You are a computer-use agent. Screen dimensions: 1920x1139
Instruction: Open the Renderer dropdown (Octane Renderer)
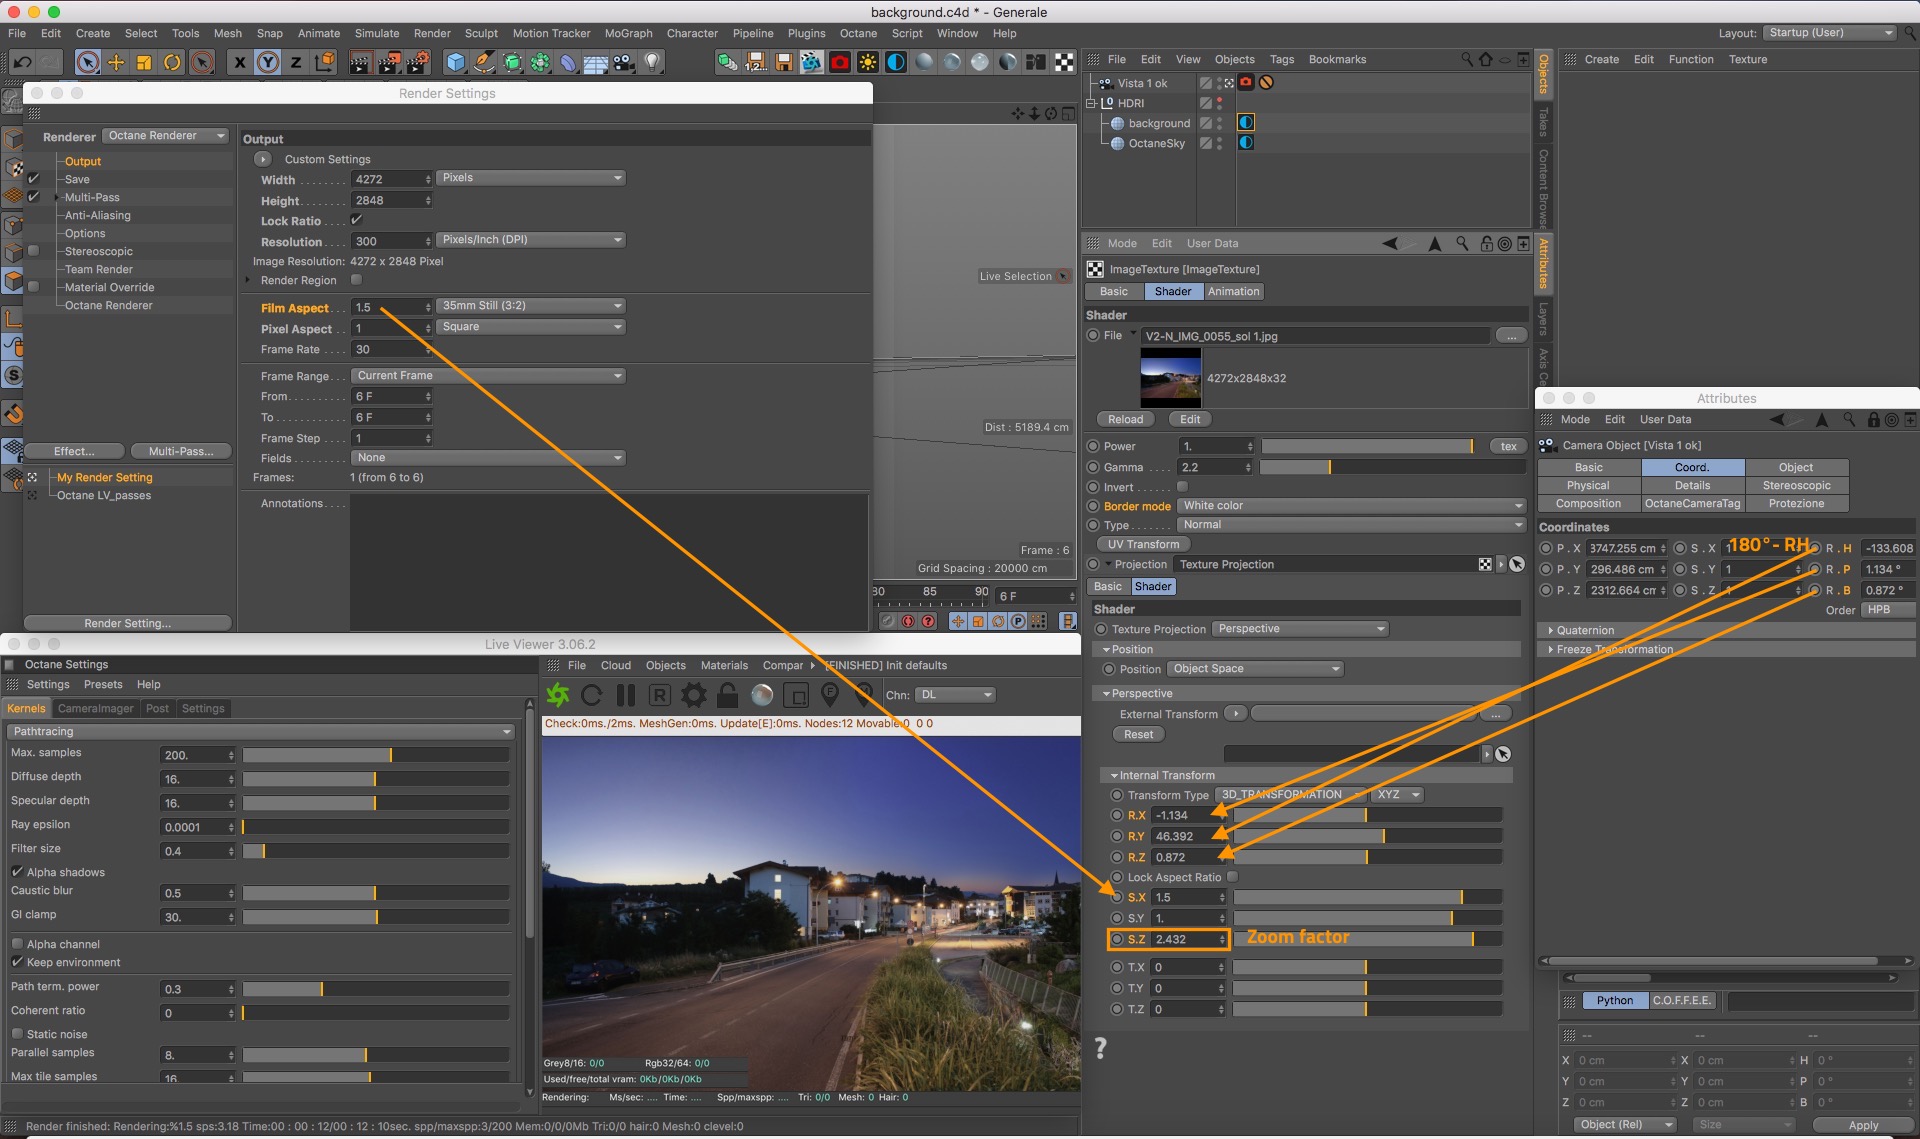165,136
